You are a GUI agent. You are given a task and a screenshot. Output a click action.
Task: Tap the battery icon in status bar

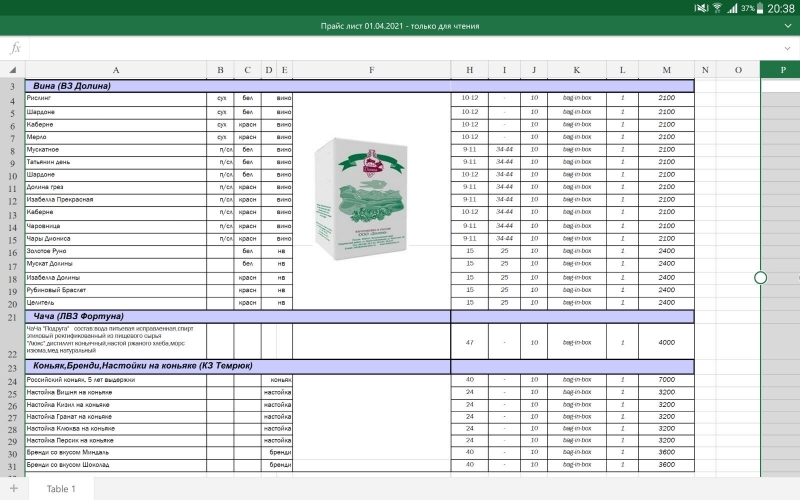pos(760,8)
